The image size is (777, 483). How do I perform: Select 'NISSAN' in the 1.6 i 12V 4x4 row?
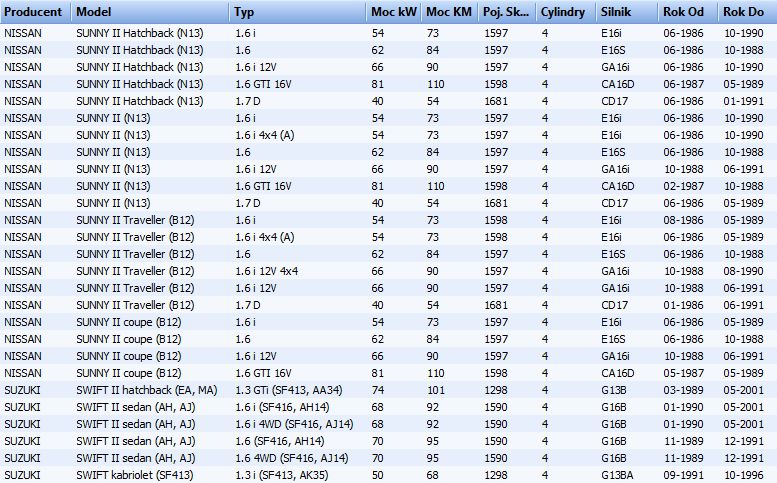point(23,271)
